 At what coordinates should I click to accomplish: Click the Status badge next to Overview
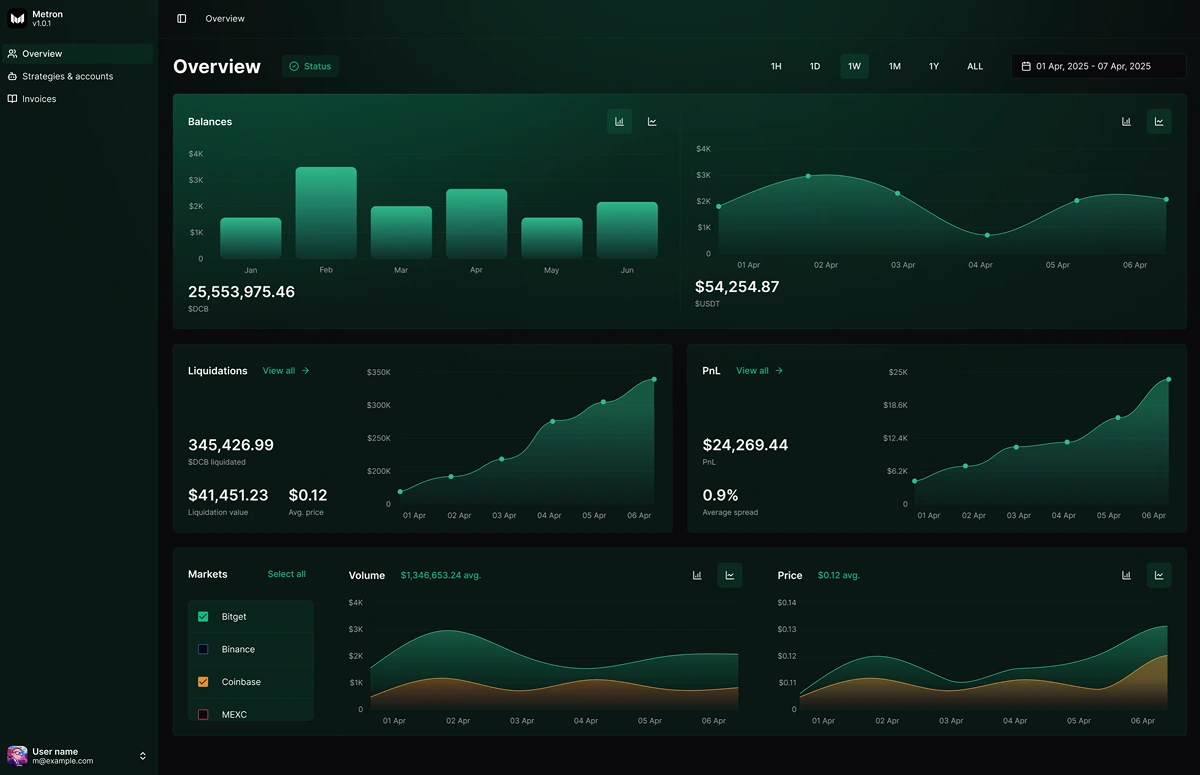coord(310,66)
